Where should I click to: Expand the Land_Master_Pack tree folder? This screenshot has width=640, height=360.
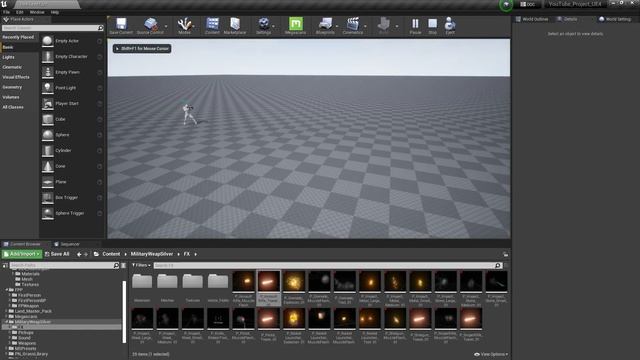pos(7,311)
